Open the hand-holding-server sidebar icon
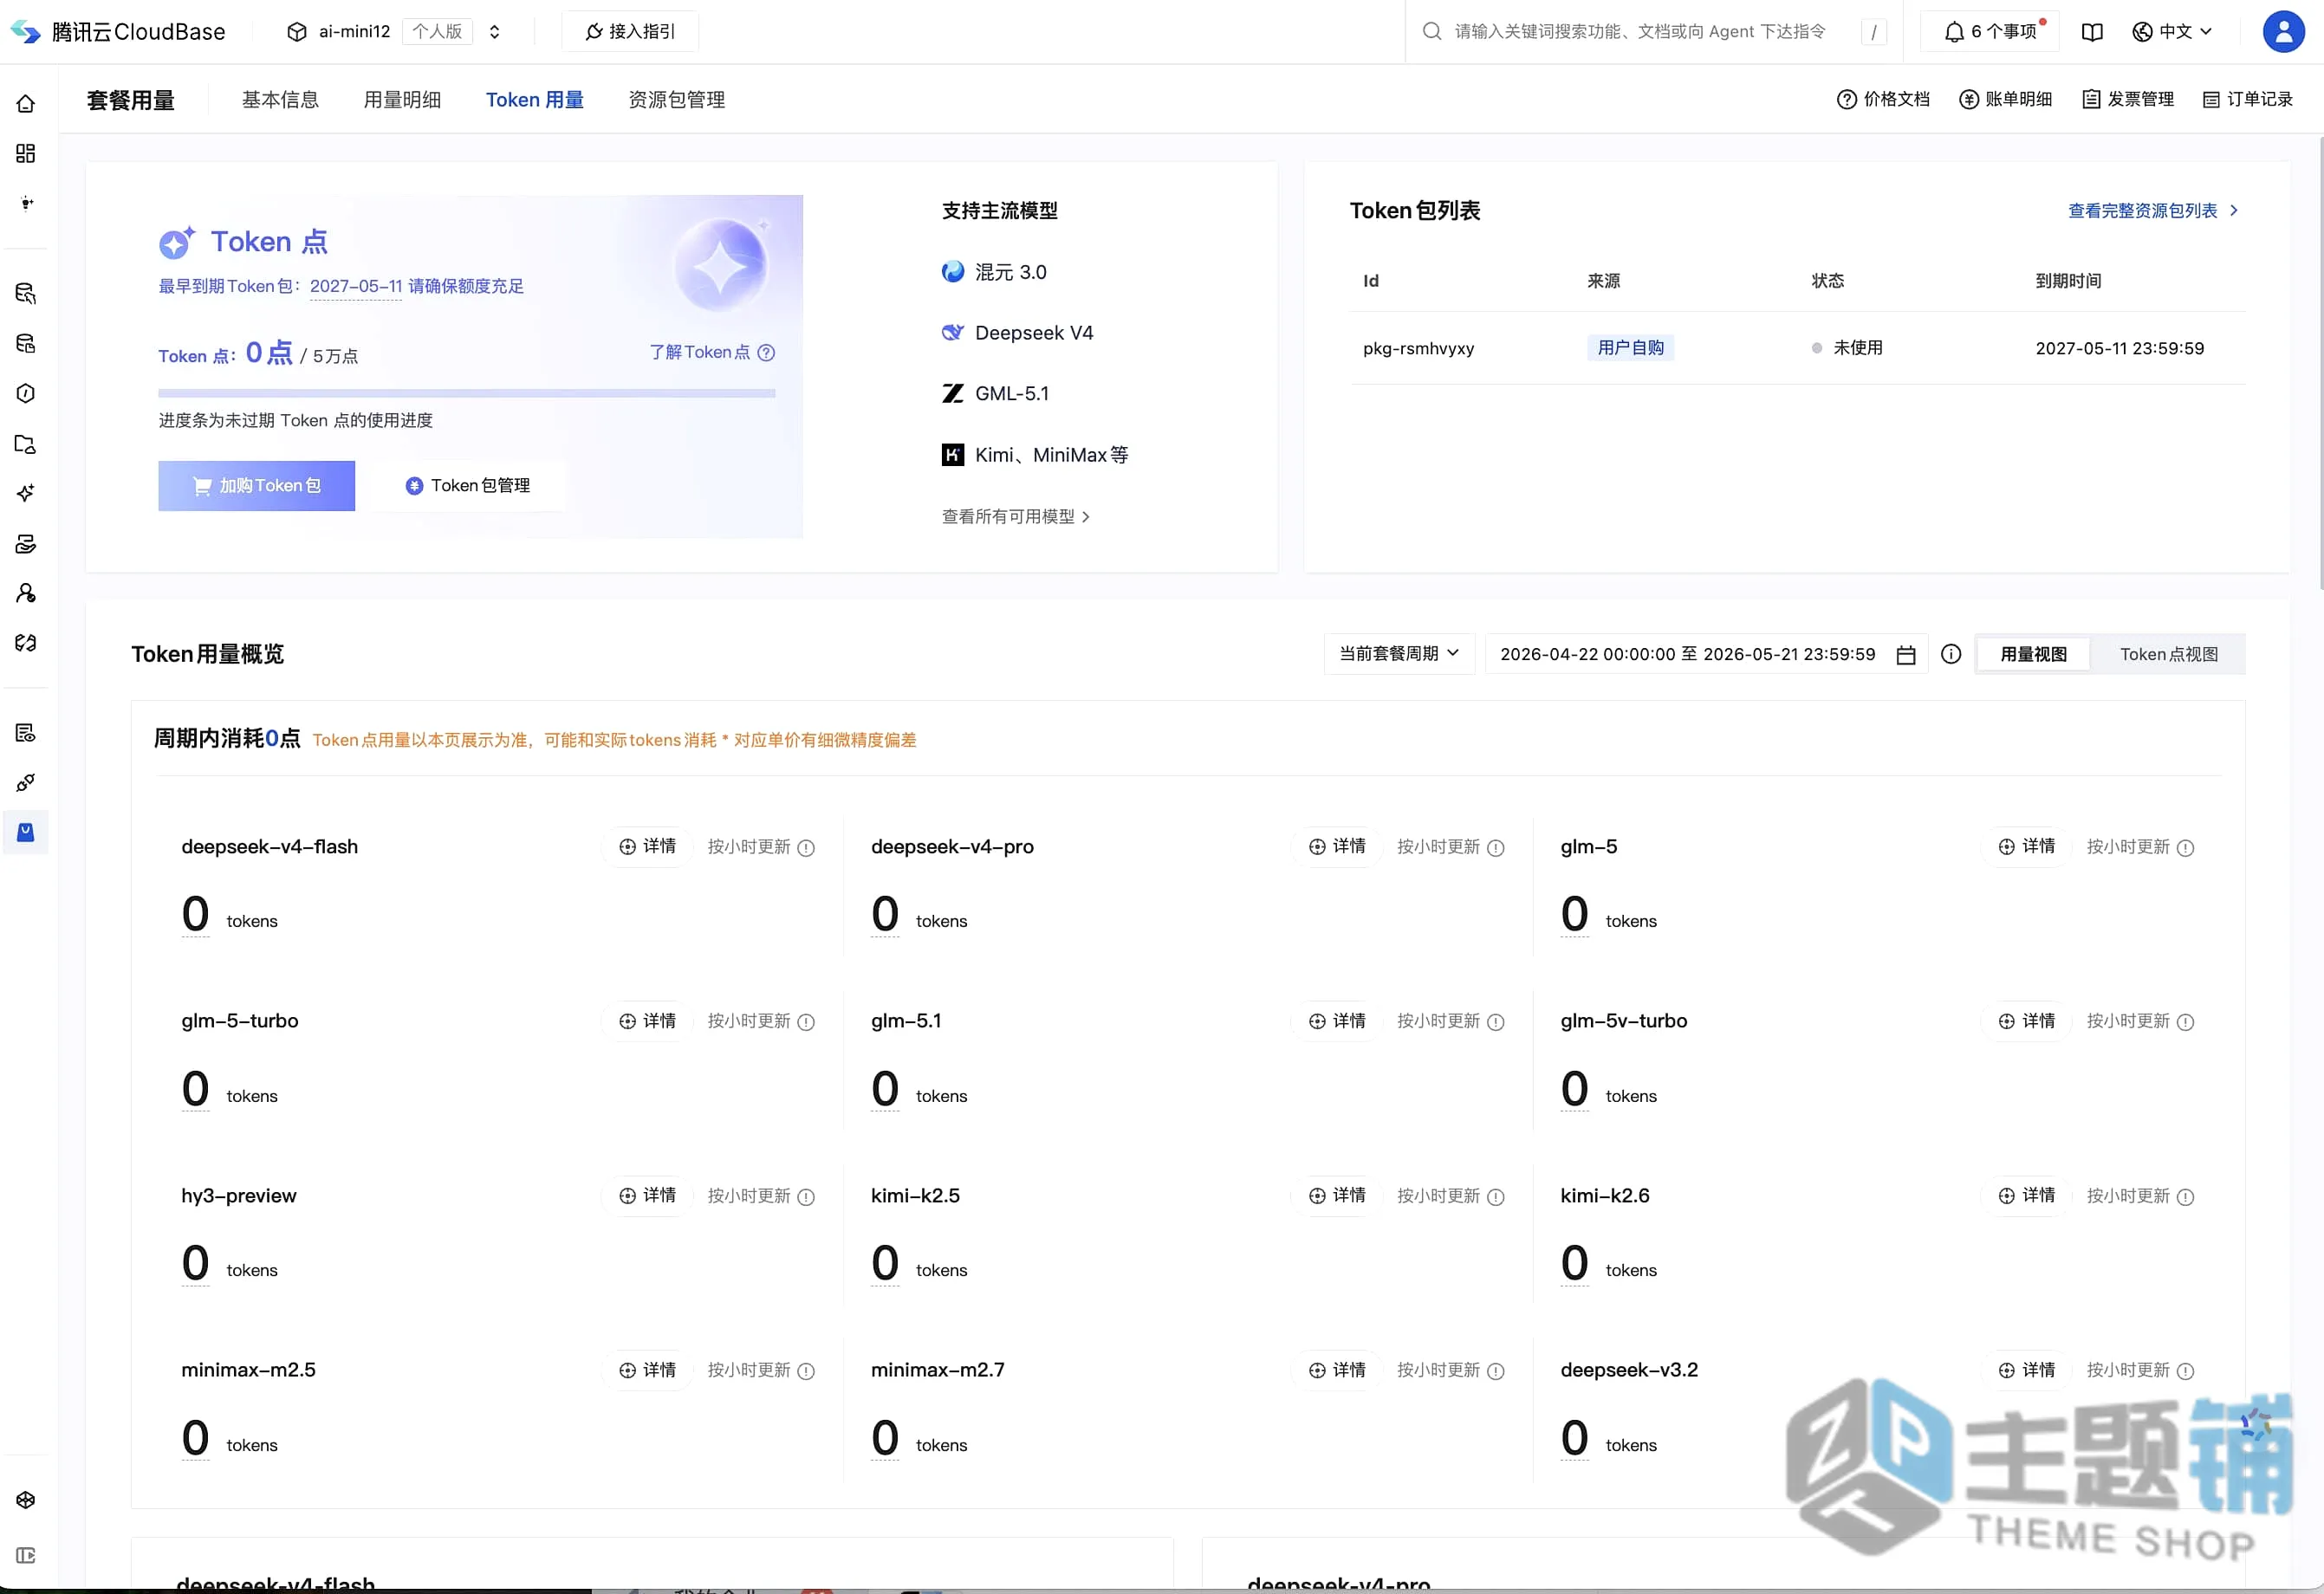 click(x=26, y=543)
